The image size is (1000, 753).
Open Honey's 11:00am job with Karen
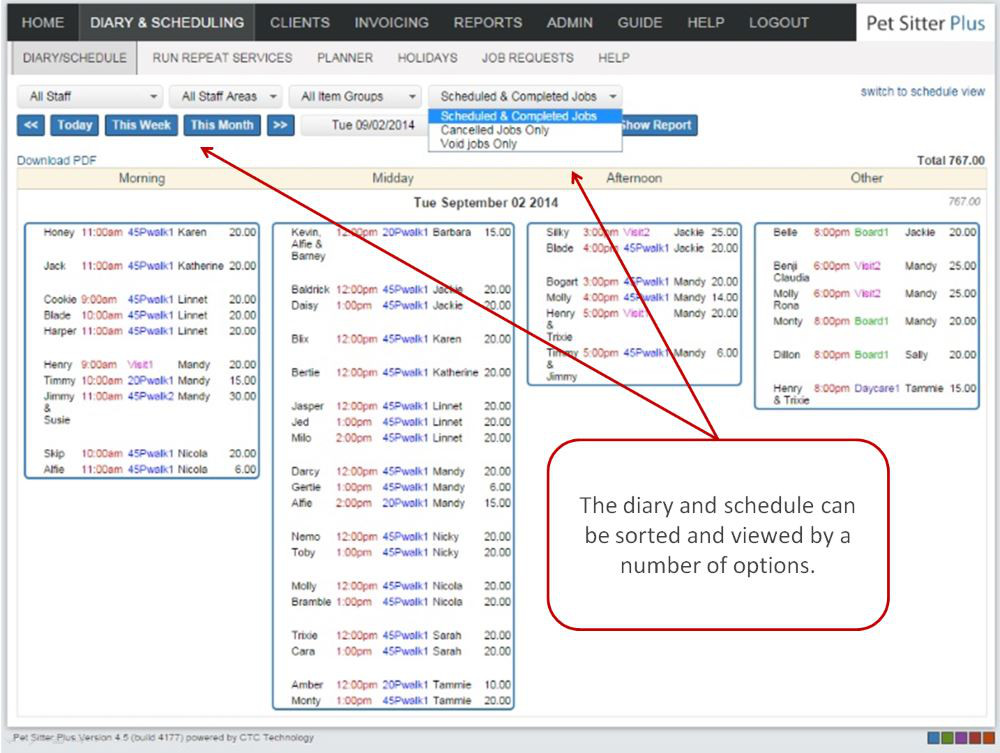coord(149,232)
